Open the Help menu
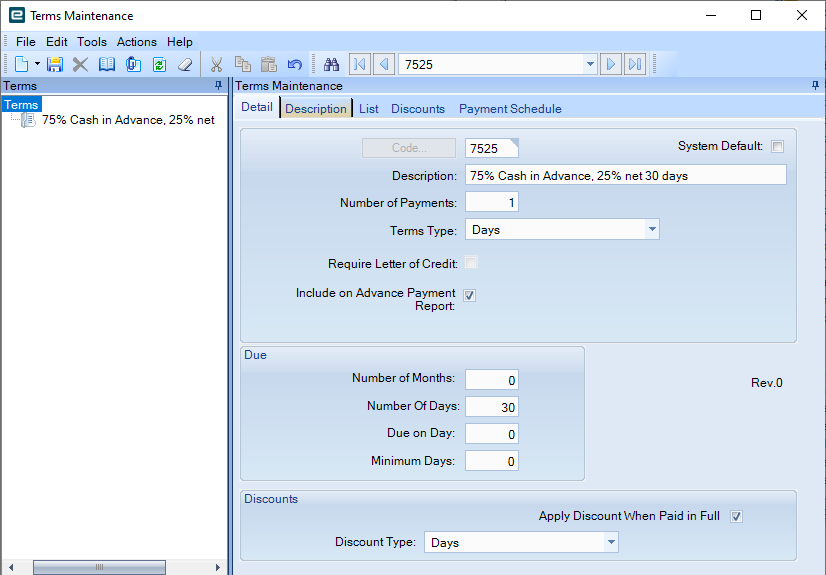 coord(180,42)
